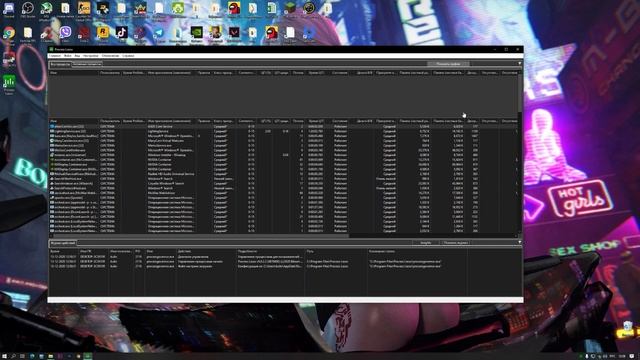This screenshot has height=360, width=640.
Task: Click the Insights button in log panel
Action: click(425, 242)
